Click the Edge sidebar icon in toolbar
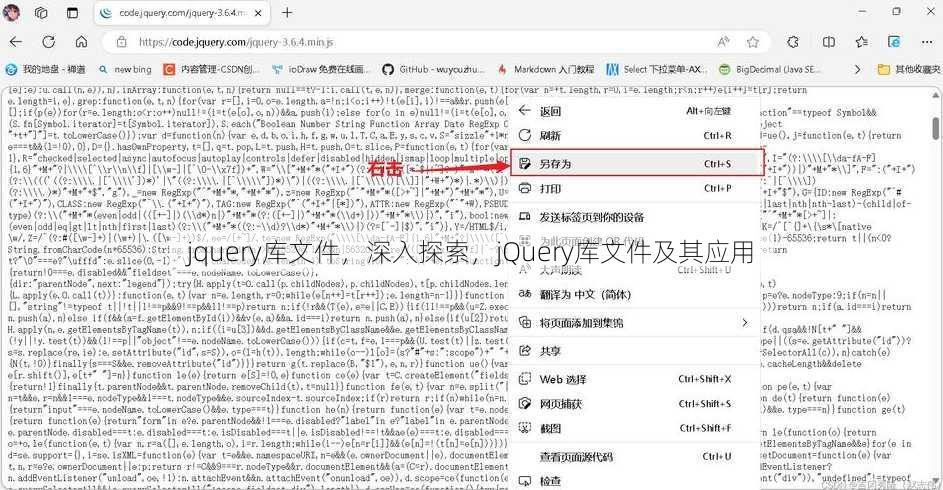This screenshot has height=490, width=943. (894, 41)
